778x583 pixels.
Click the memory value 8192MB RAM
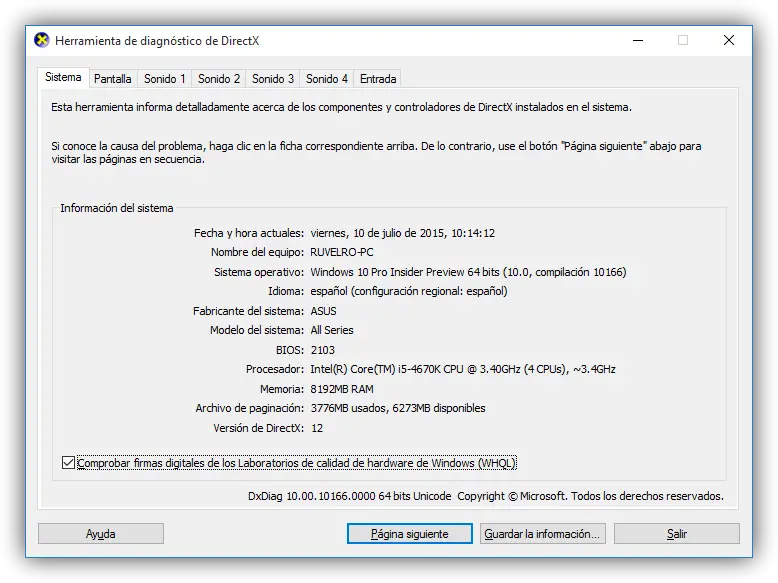[x=342, y=389]
